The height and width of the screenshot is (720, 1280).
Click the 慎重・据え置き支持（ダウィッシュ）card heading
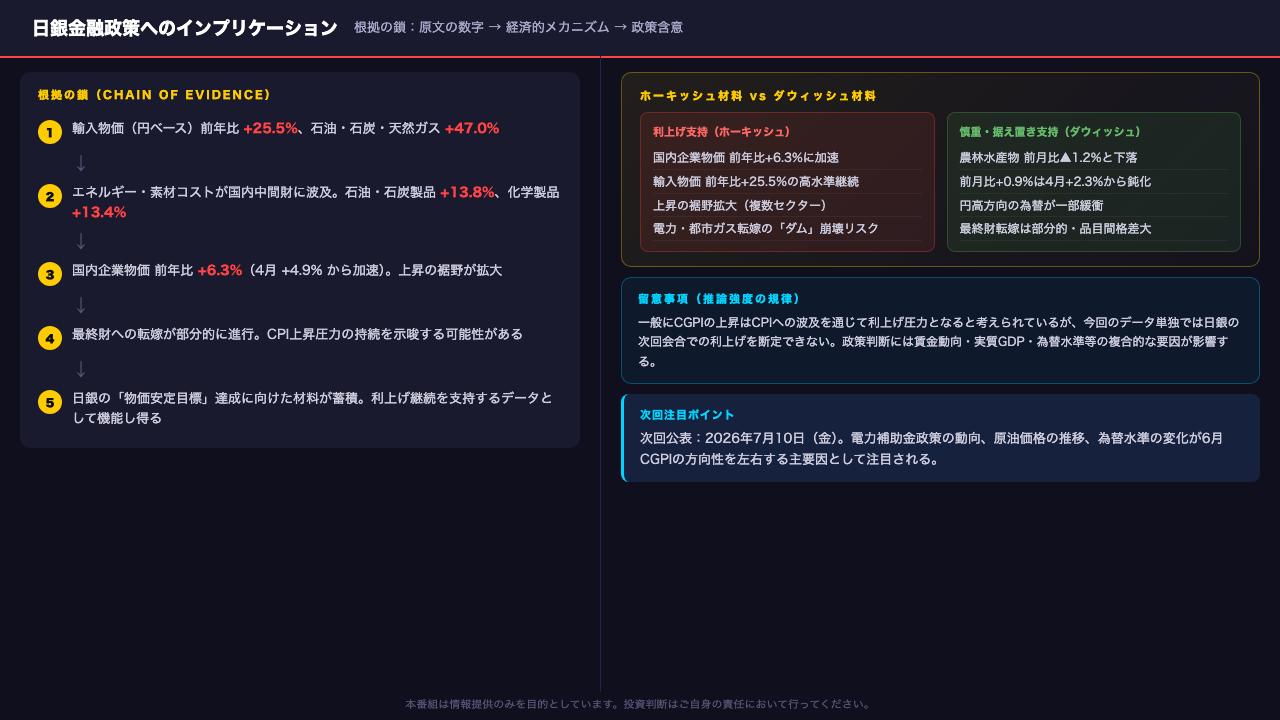click(x=1050, y=132)
